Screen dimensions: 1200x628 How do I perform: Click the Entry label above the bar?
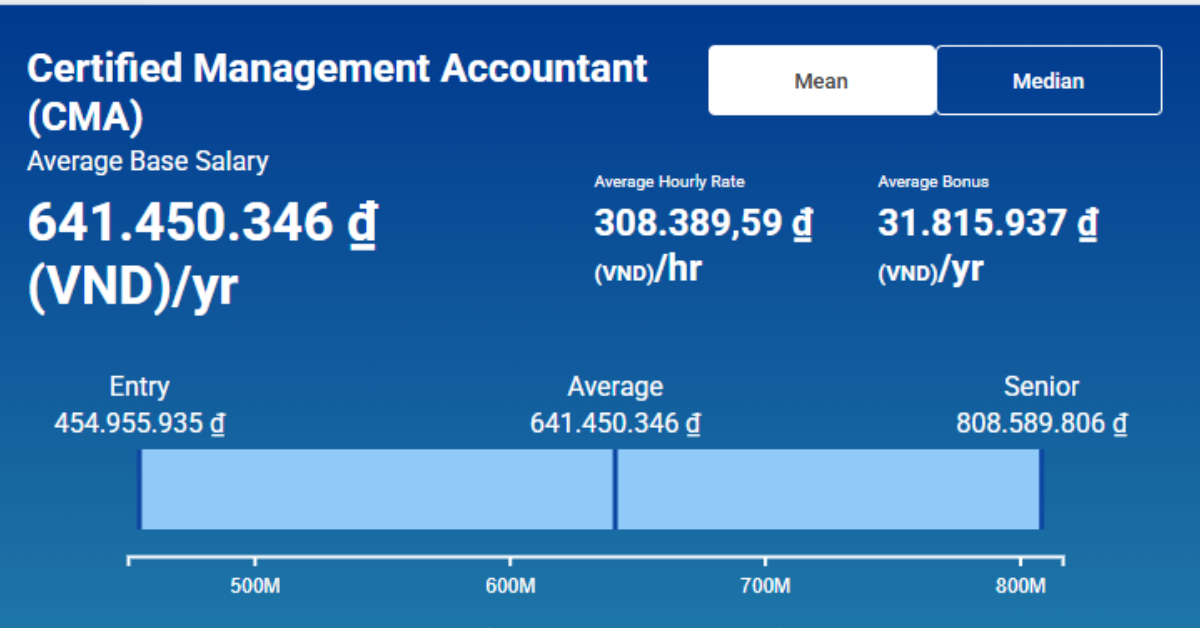tap(139, 387)
